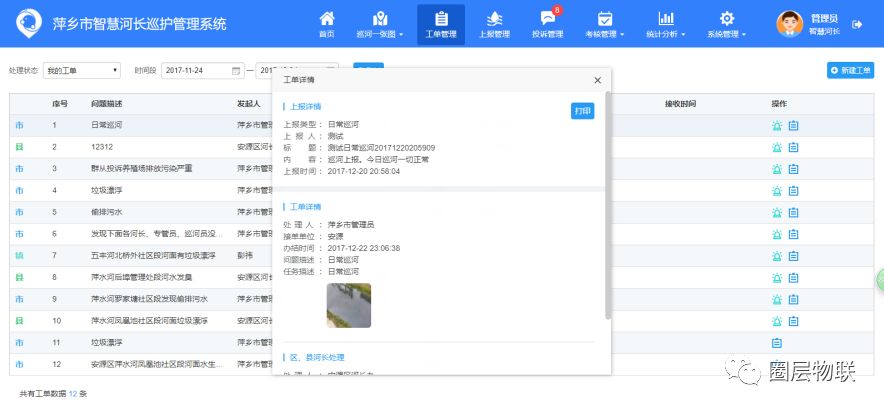The height and width of the screenshot is (411, 884).
Task: Open details clipboard icon in row 9
Action: (x=793, y=299)
